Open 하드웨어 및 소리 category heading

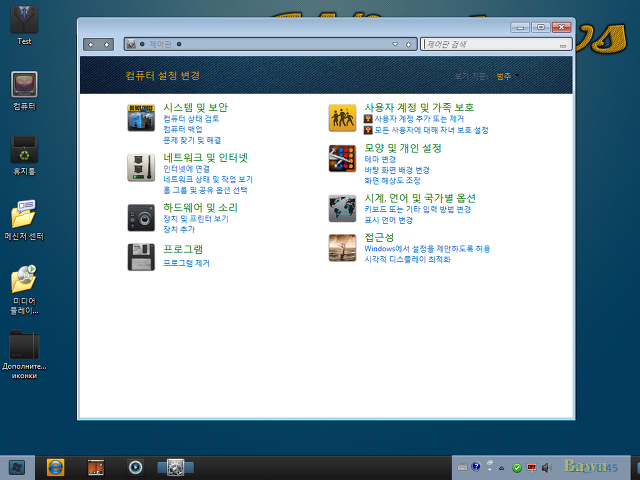[200, 207]
